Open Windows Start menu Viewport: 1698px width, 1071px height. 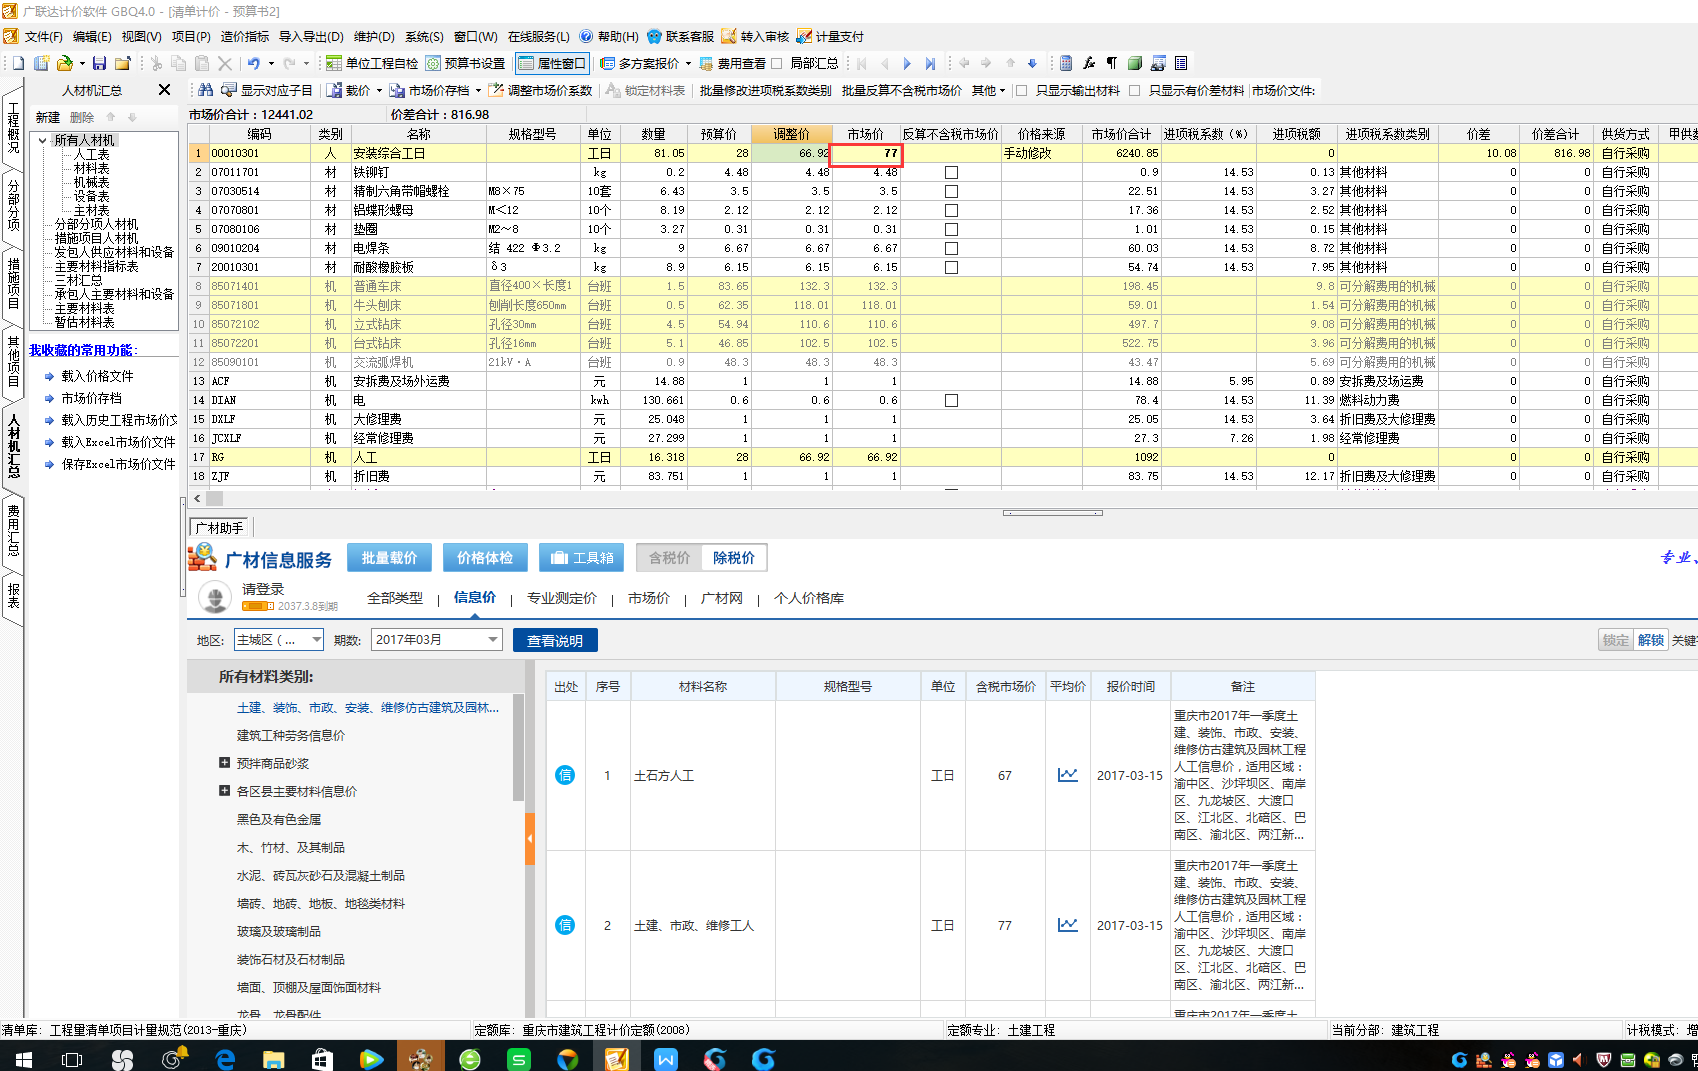(22, 1058)
